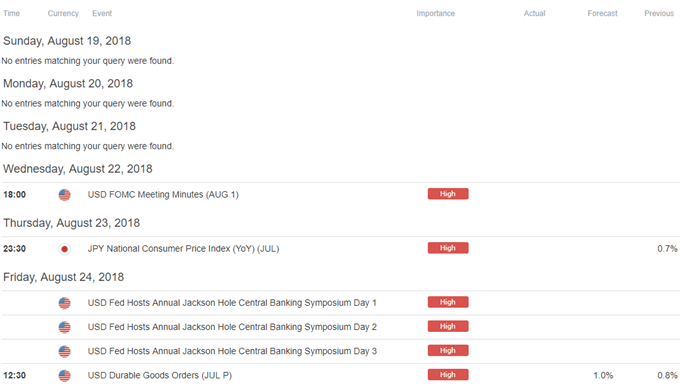The height and width of the screenshot is (389, 680).
Task: Select the Wednesday, August 22, 2018 heading
Action: point(78,169)
